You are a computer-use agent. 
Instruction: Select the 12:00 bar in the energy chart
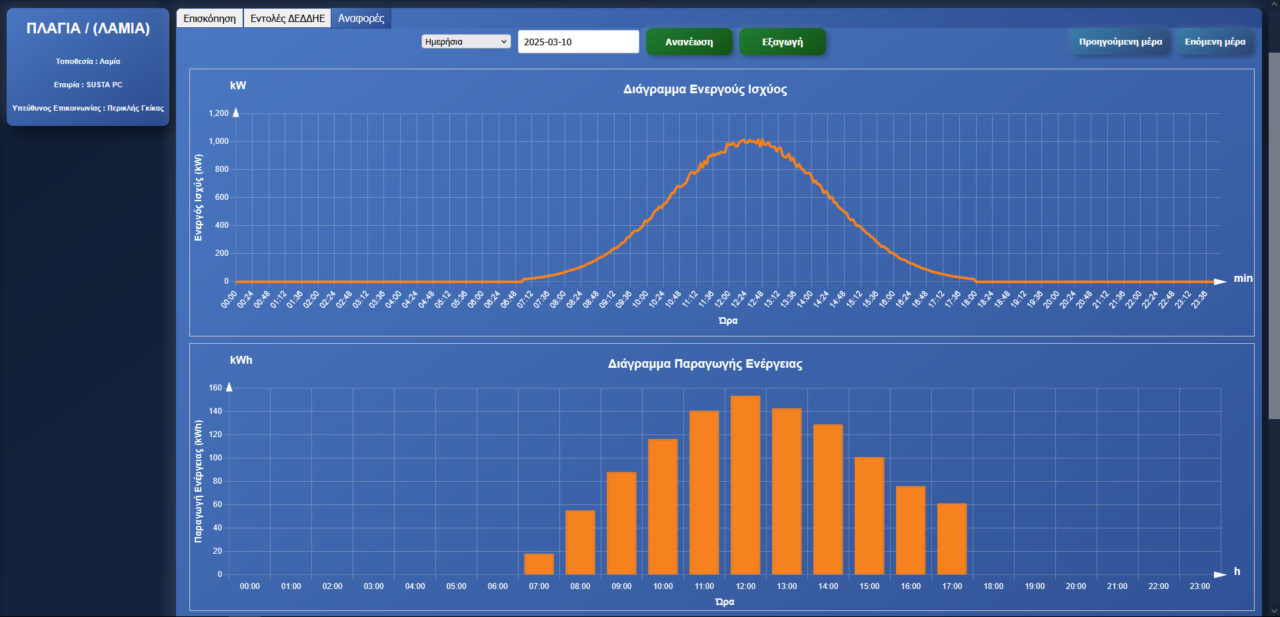click(x=745, y=485)
